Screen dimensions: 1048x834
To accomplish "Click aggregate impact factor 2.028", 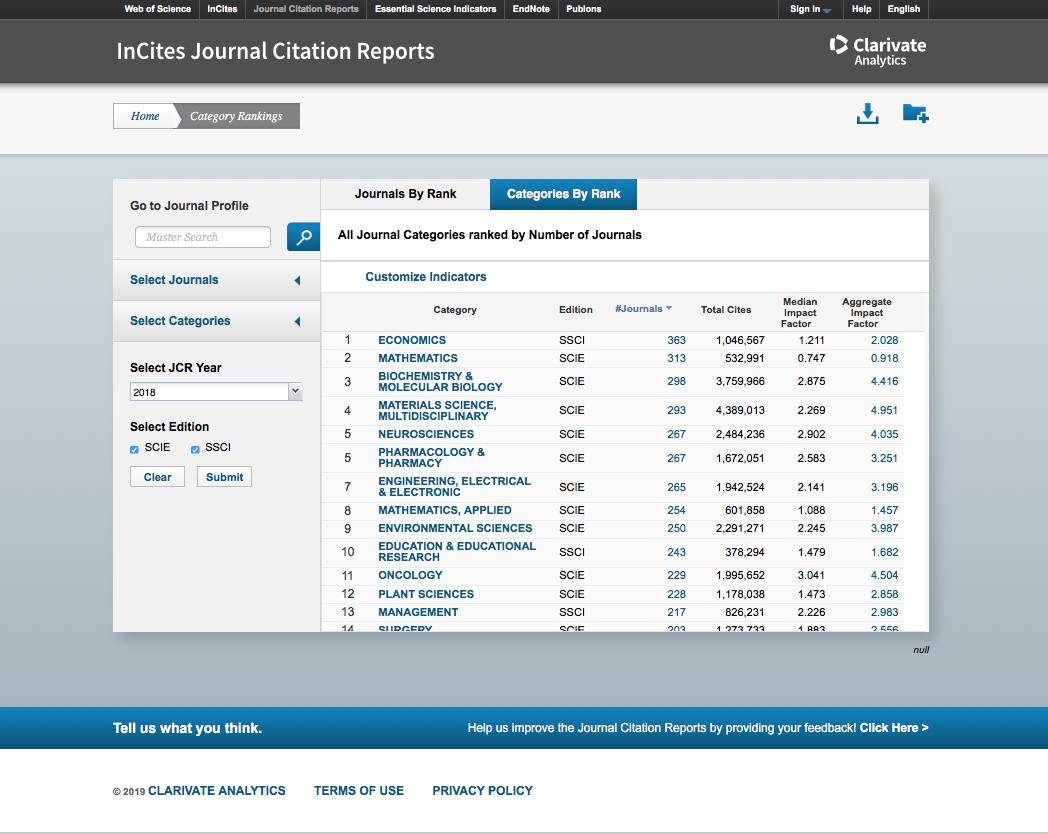I will pyautogui.click(x=884, y=340).
